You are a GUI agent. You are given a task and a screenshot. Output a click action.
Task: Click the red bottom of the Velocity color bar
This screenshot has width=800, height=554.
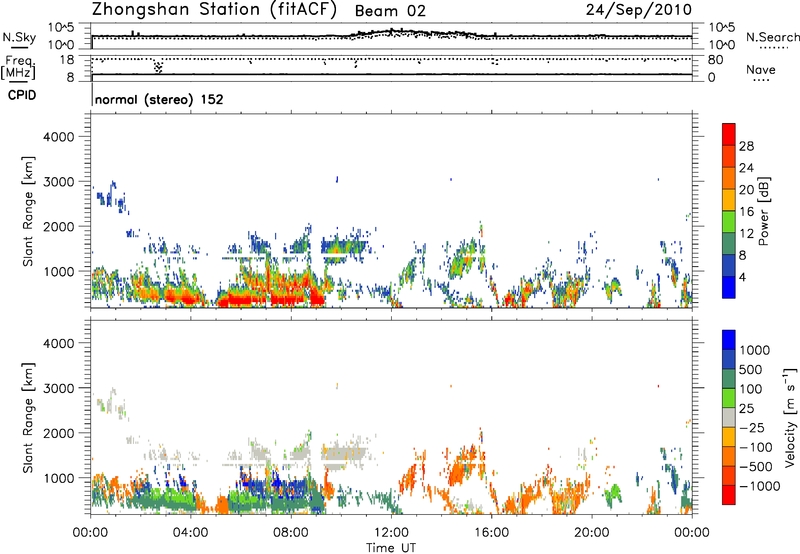tap(729, 495)
